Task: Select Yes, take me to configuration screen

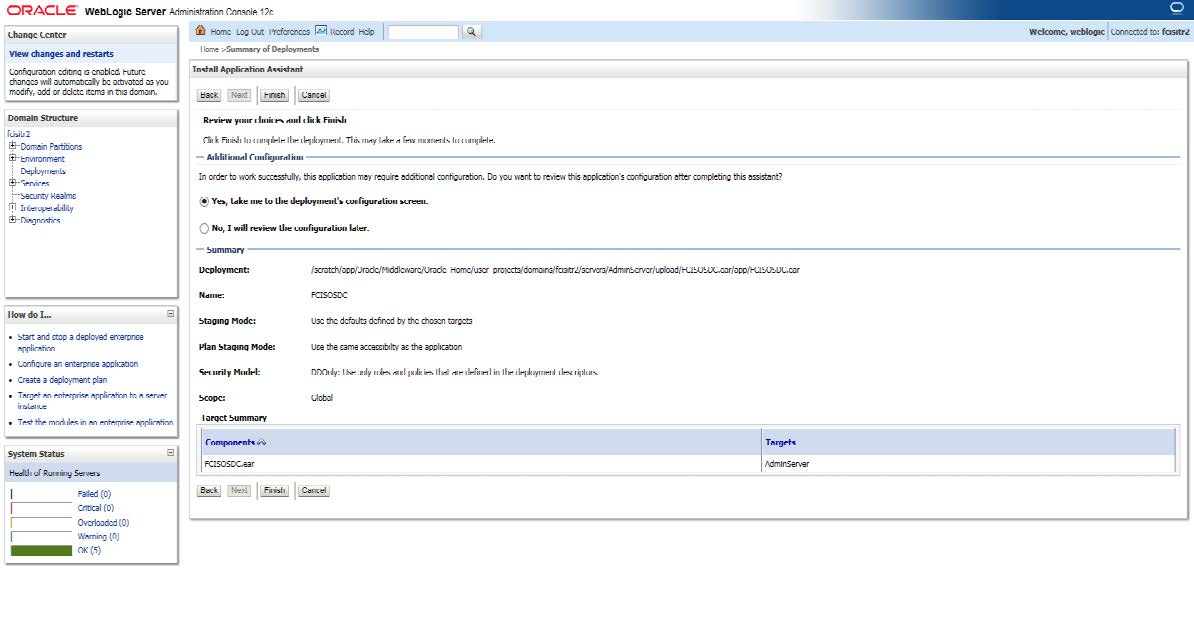Action: pos(204,202)
